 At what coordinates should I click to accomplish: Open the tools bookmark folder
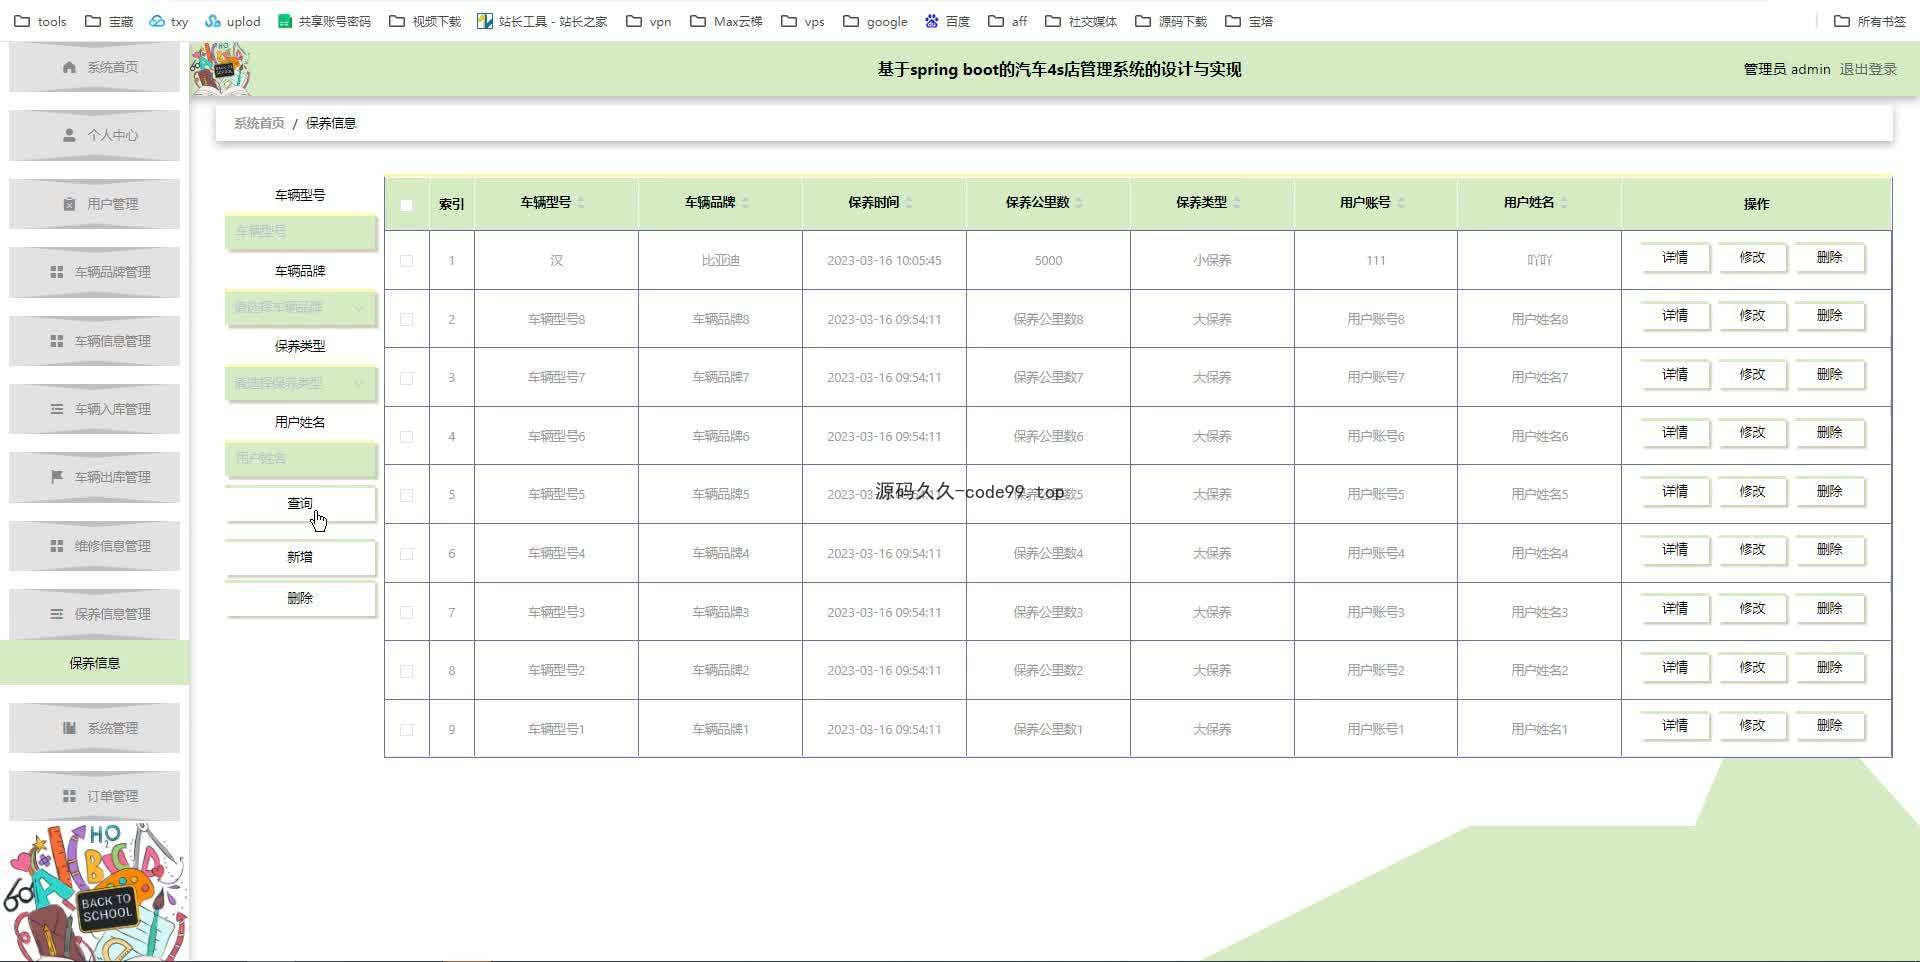tap(40, 21)
